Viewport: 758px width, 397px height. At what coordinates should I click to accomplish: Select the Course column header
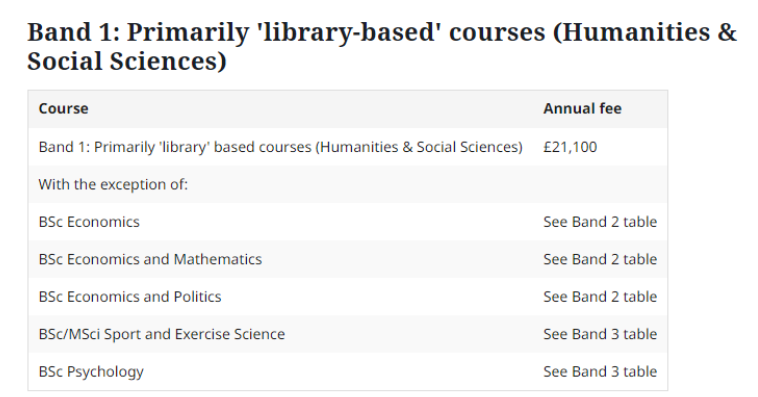[63, 108]
